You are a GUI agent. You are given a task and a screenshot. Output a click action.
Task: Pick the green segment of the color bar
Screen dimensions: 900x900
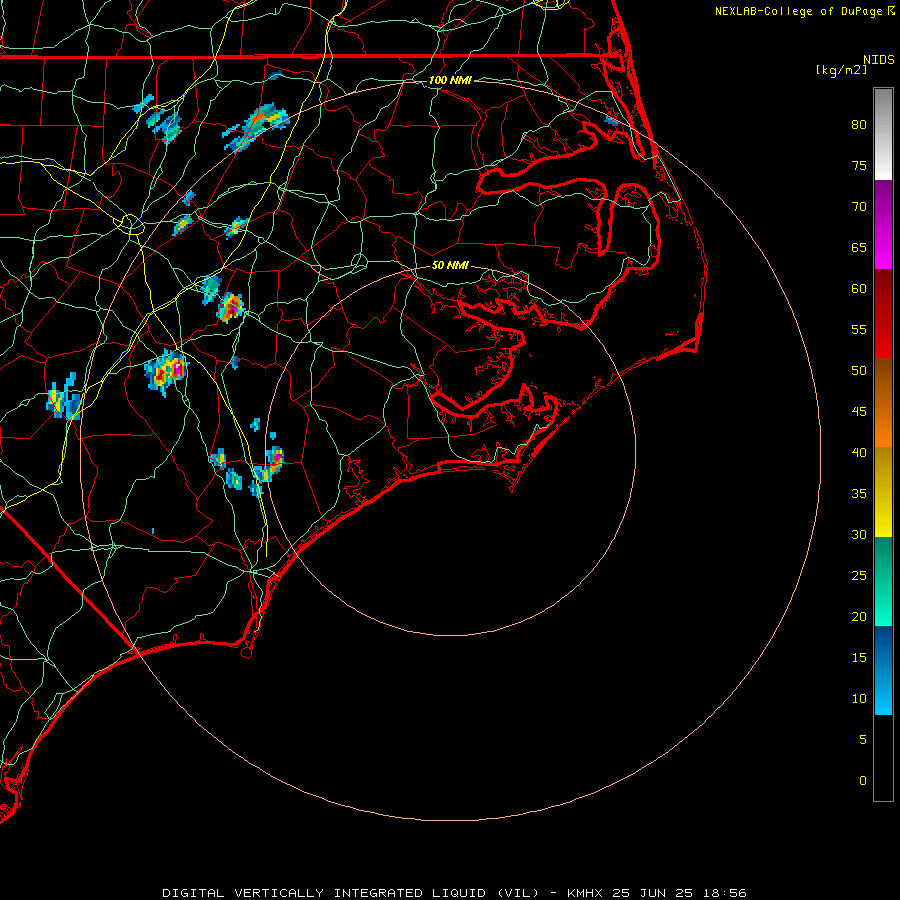[x=883, y=581]
